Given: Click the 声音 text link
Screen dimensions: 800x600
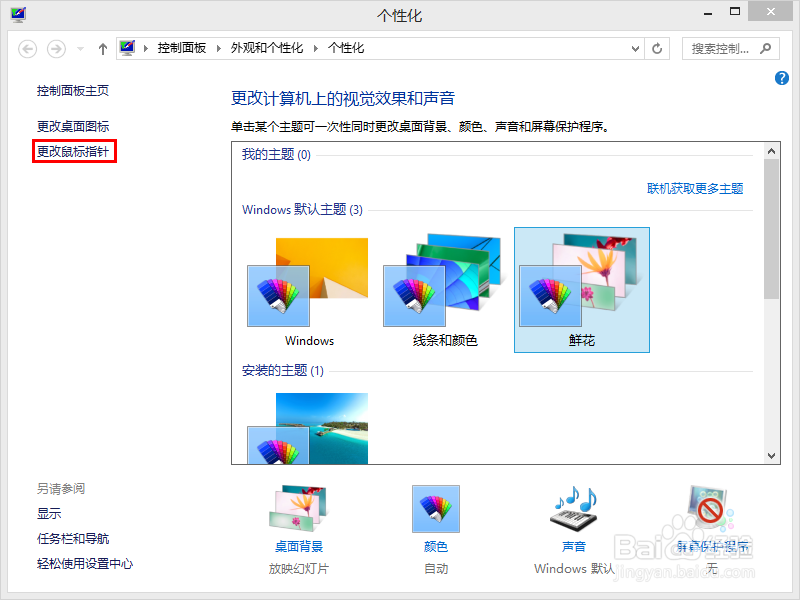Looking at the screenshot, I should click(574, 547).
